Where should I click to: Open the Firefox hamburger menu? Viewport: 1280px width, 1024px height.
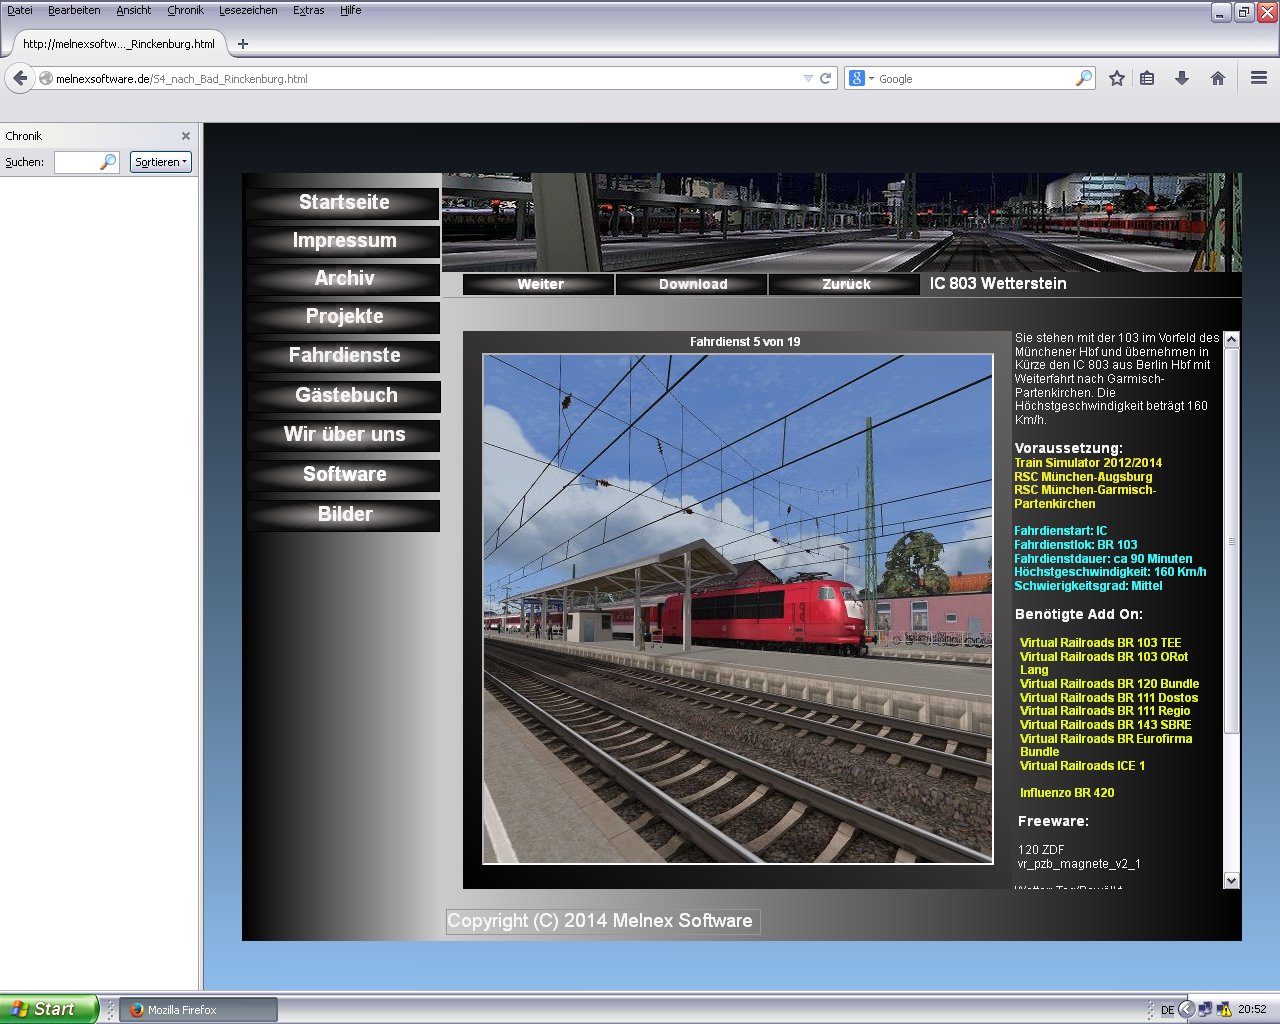tap(1259, 78)
